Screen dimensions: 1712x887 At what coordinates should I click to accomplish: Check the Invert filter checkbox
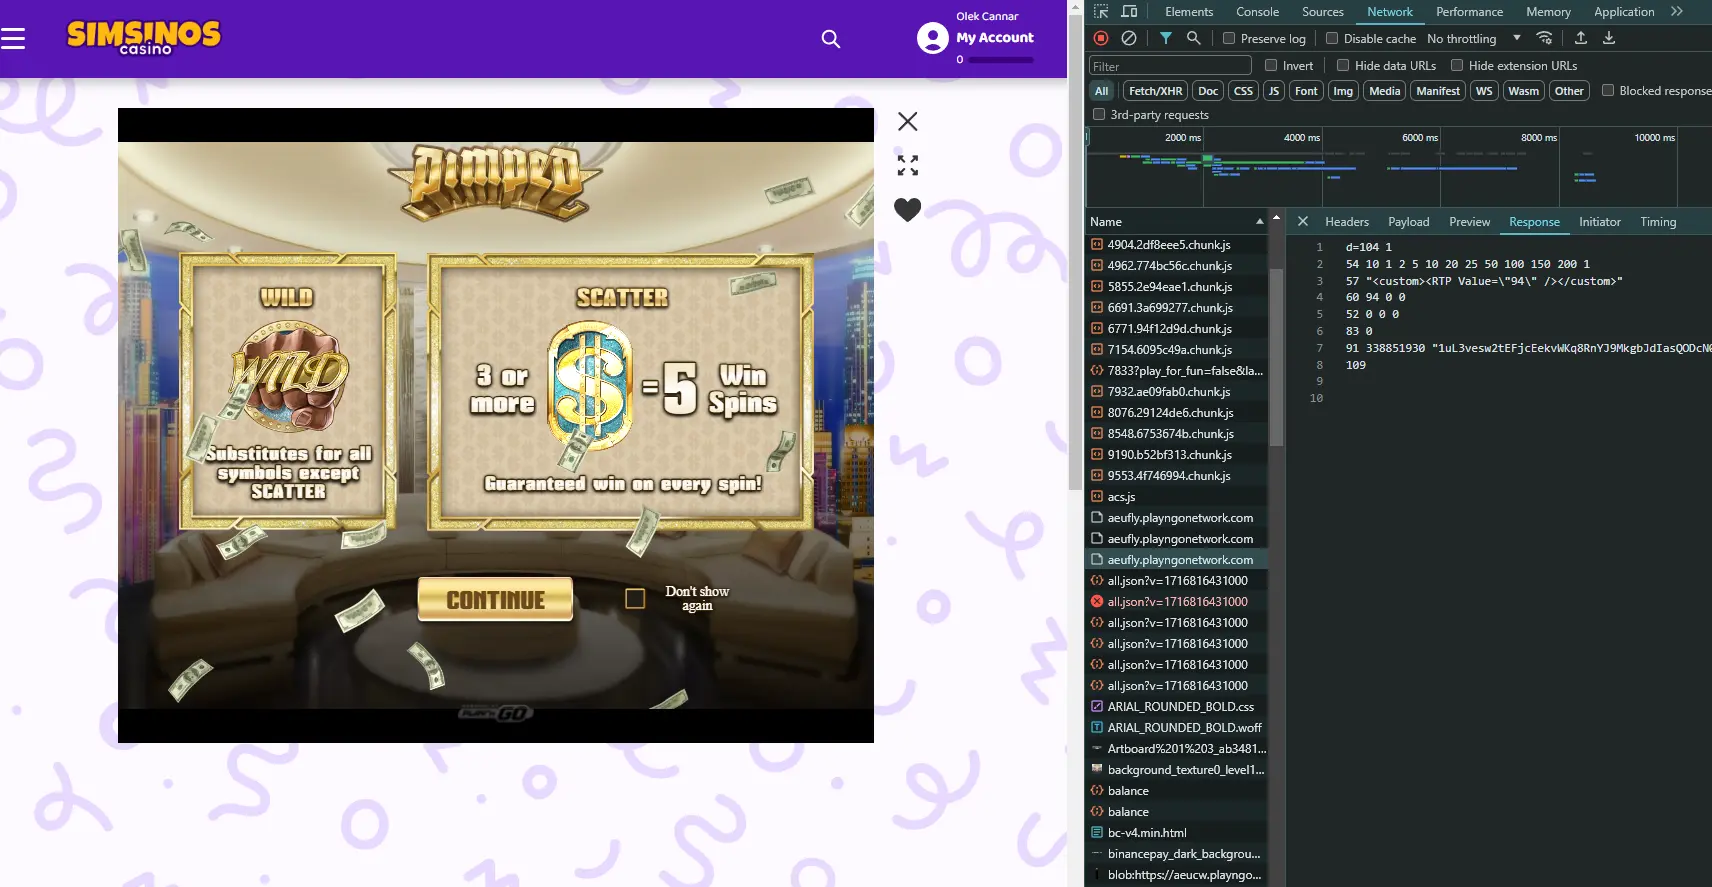pyautogui.click(x=1271, y=65)
